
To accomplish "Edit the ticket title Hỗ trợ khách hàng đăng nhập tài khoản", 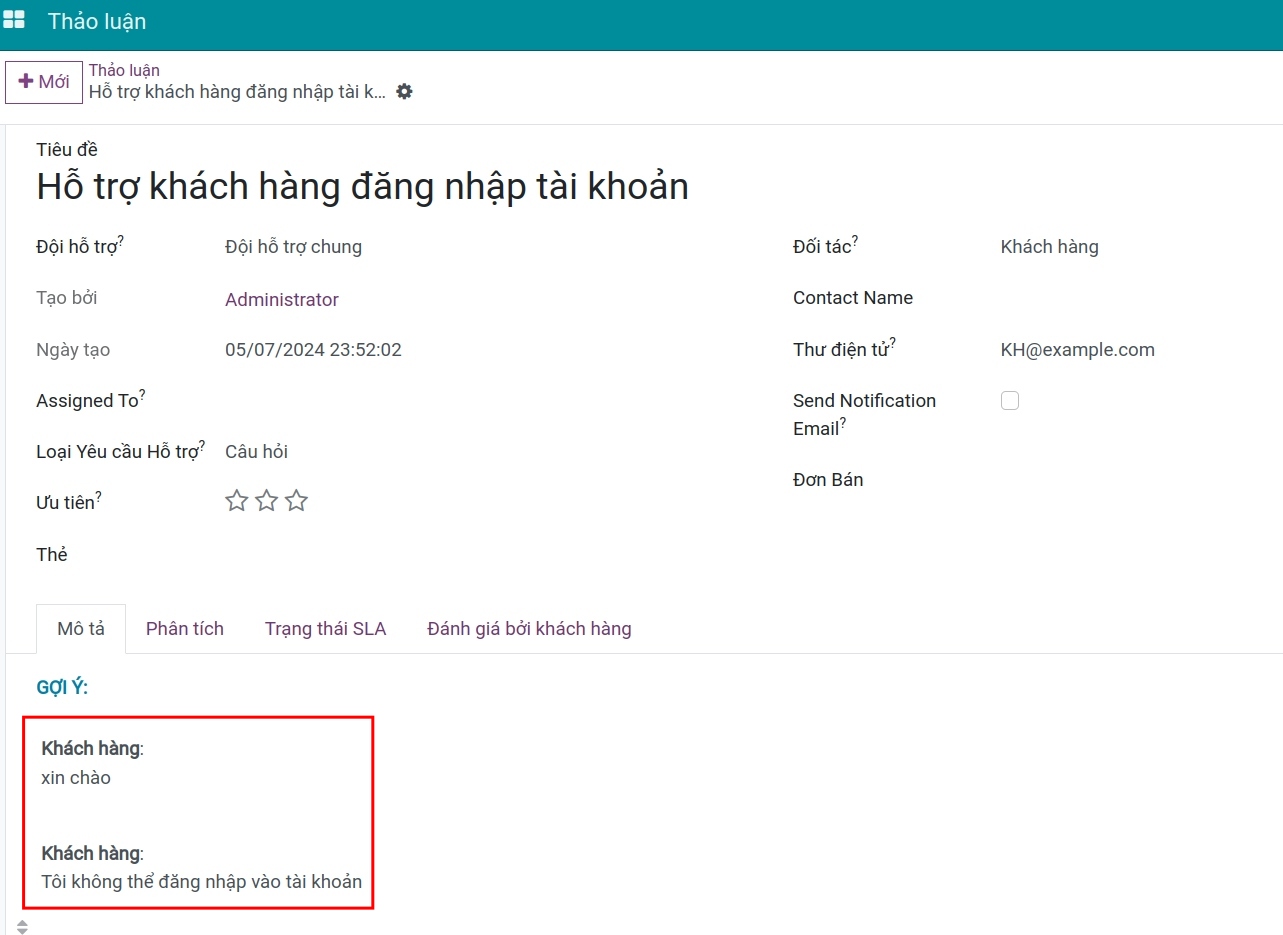I will (363, 187).
